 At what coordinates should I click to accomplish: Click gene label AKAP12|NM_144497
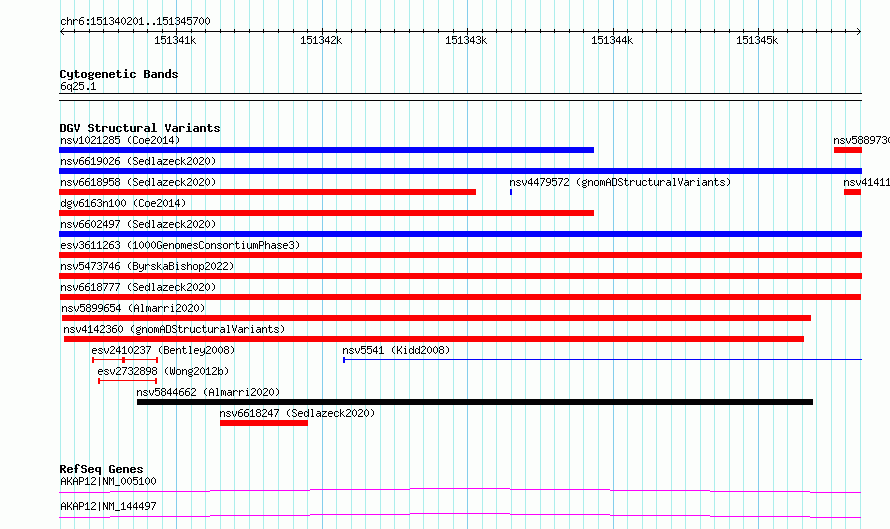108,506
